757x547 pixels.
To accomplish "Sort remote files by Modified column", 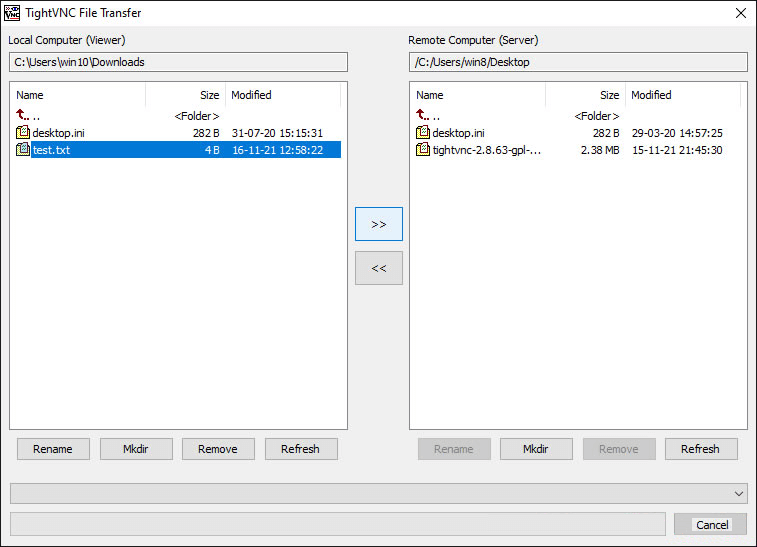I will pyautogui.click(x=682, y=95).
